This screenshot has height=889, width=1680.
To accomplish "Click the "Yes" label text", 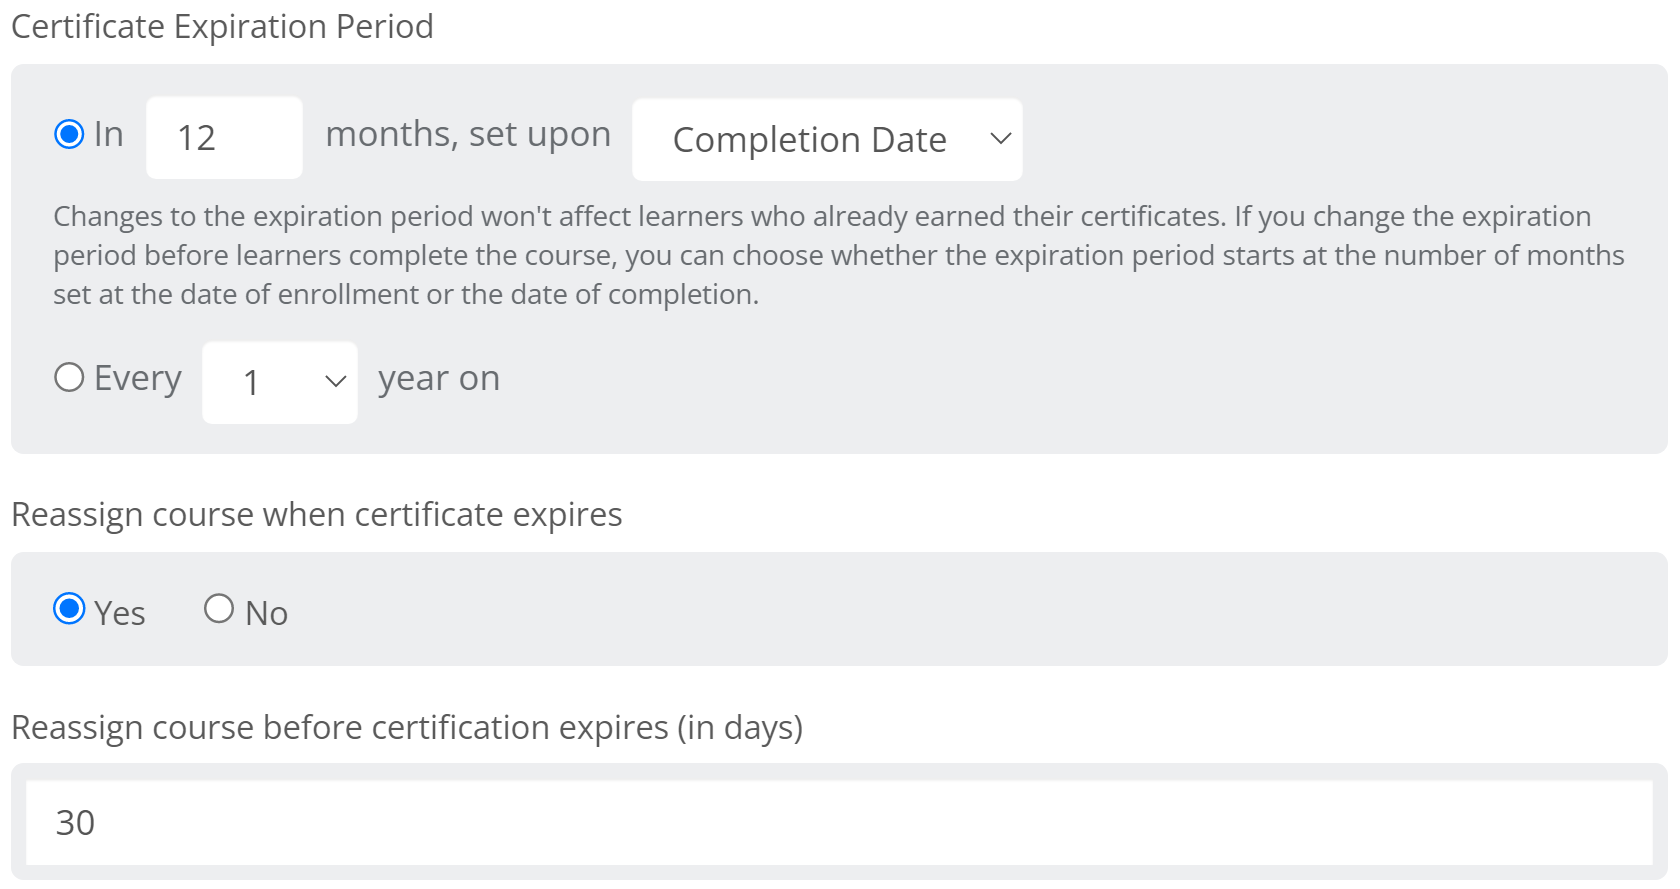I will click(120, 613).
